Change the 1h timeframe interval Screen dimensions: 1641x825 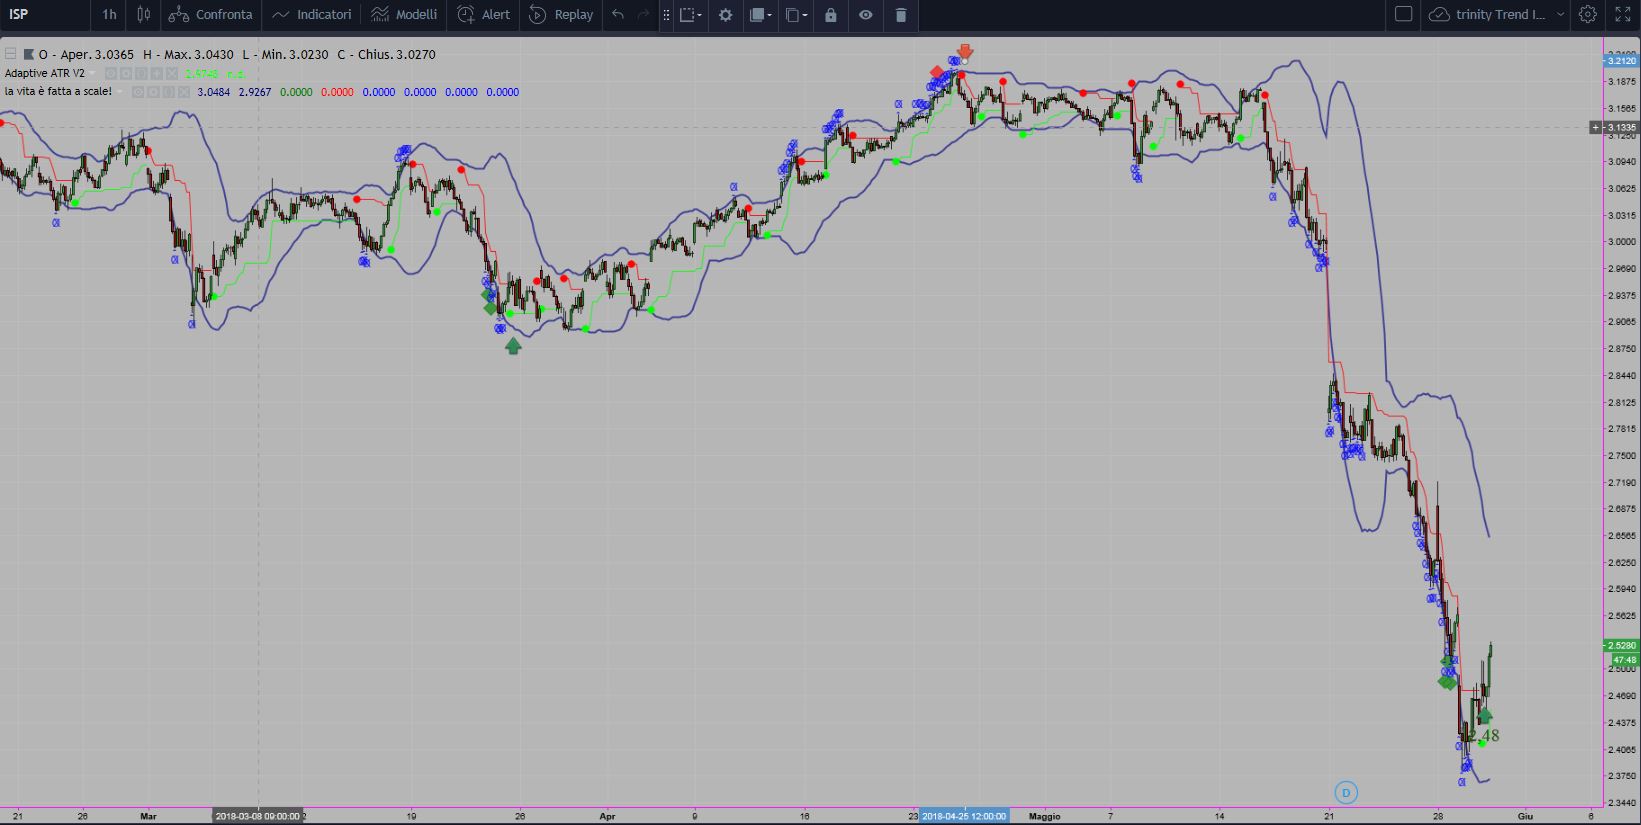(109, 14)
